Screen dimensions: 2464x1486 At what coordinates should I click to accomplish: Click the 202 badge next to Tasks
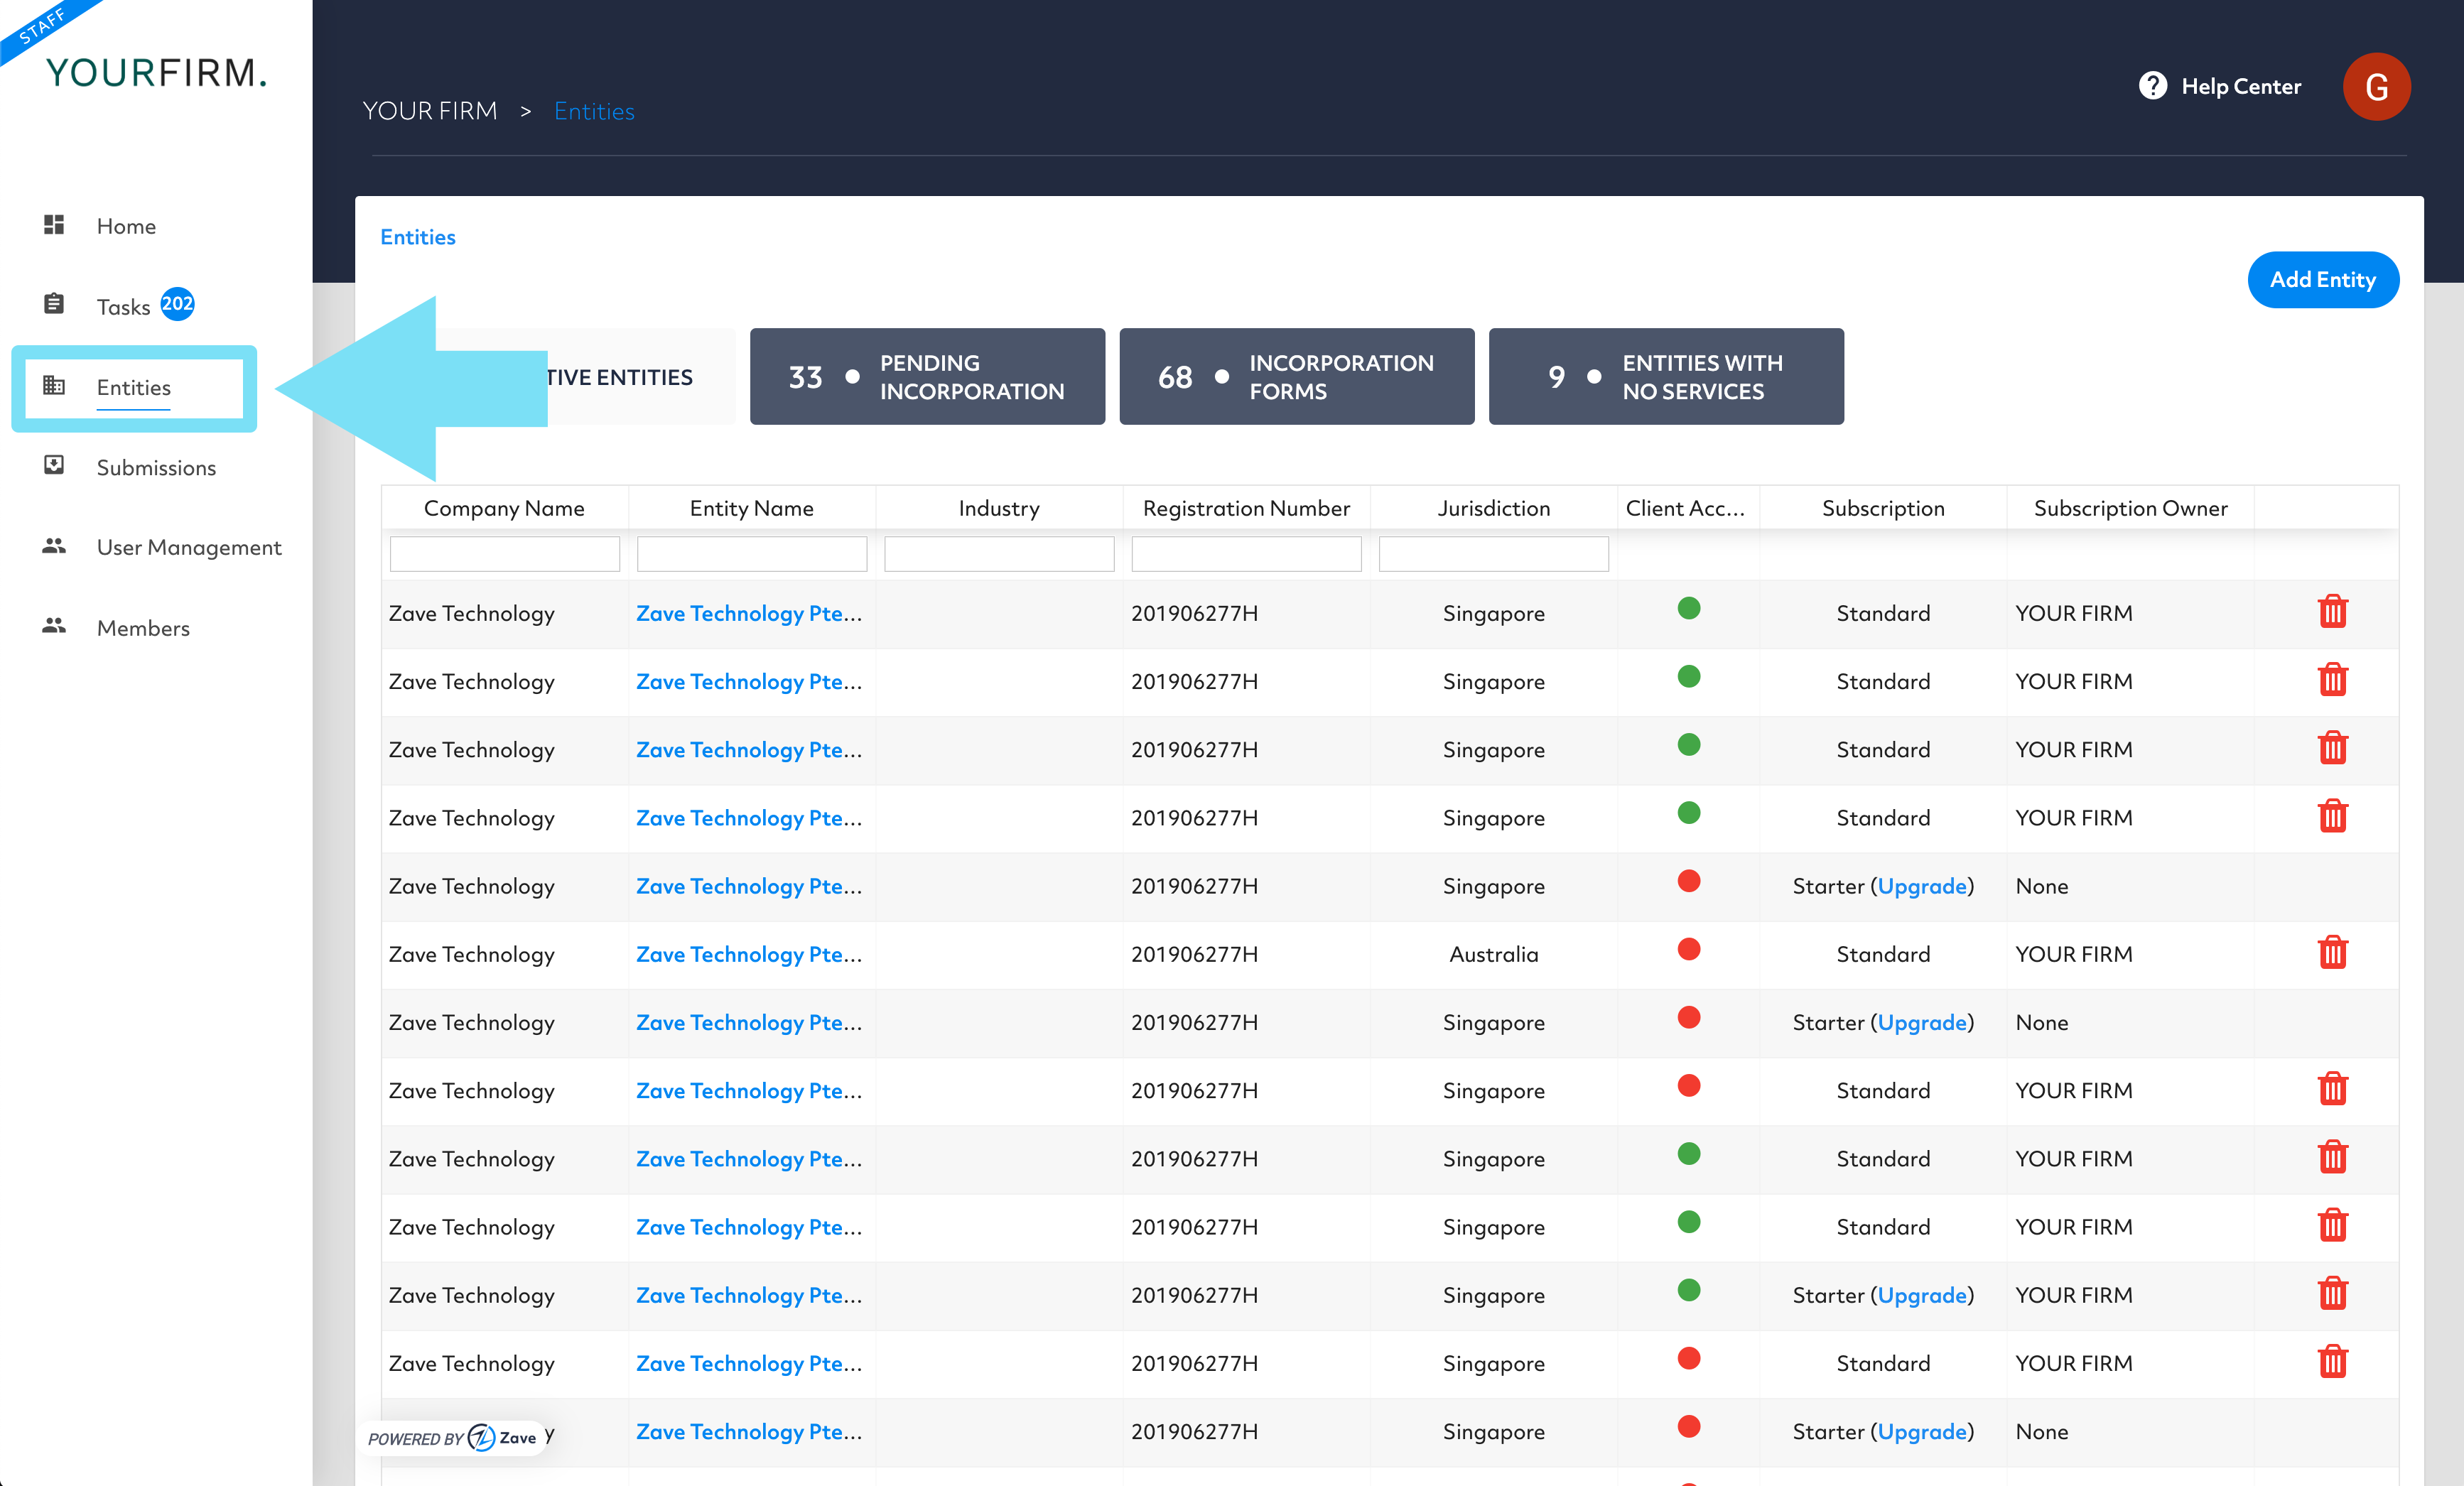[x=177, y=304]
